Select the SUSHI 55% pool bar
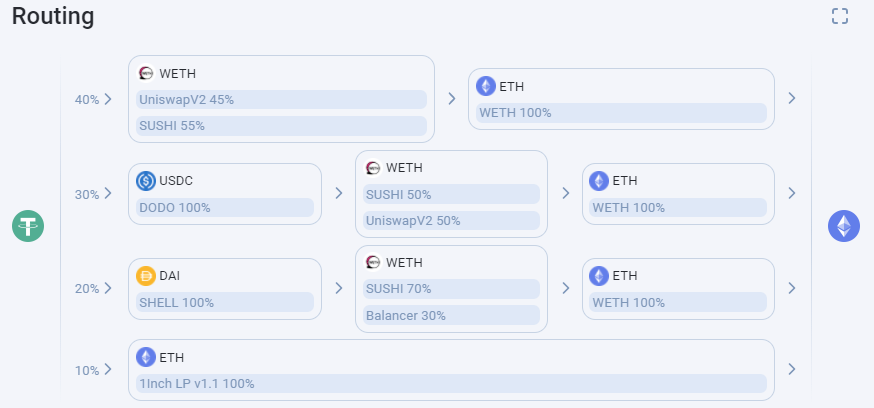The width and height of the screenshot is (874, 408). pos(282,126)
